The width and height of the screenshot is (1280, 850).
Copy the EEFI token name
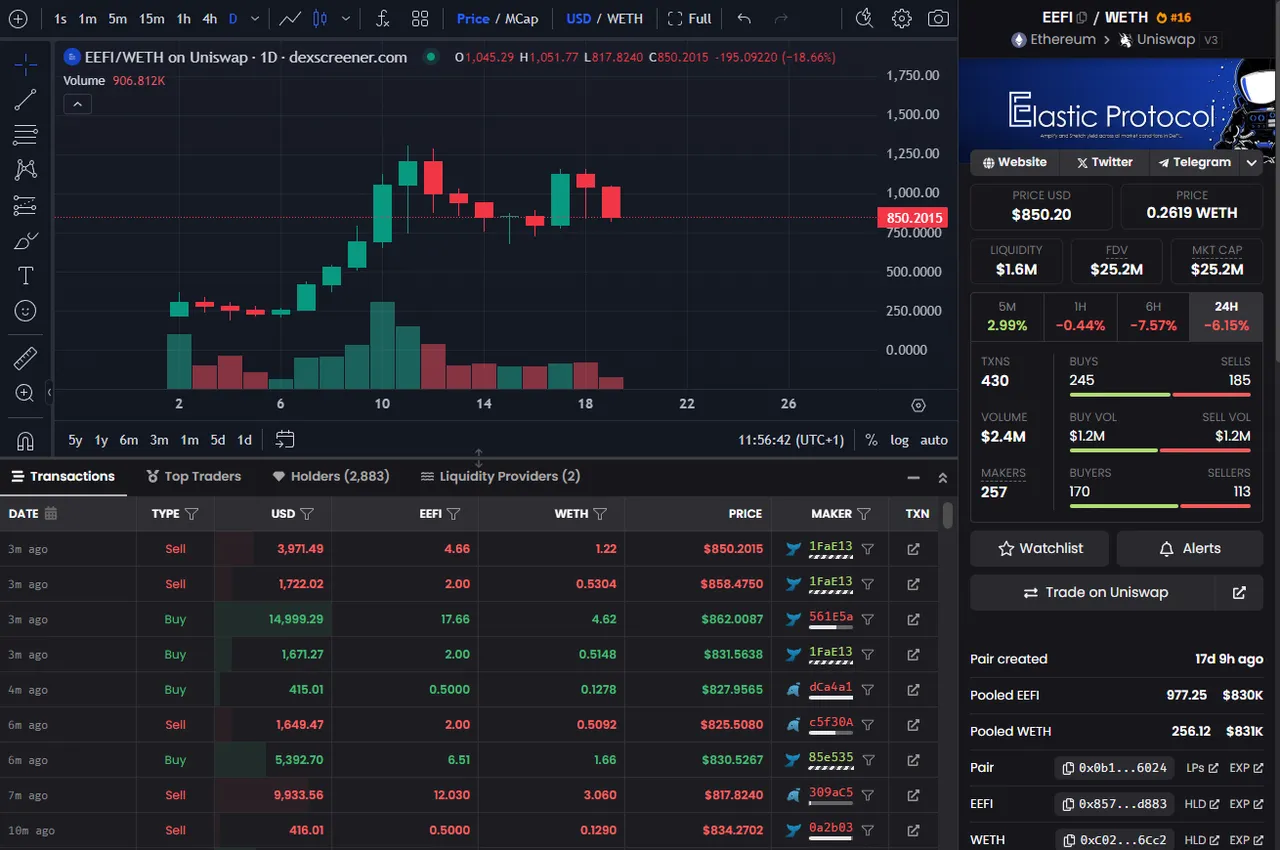[1081, 17]
